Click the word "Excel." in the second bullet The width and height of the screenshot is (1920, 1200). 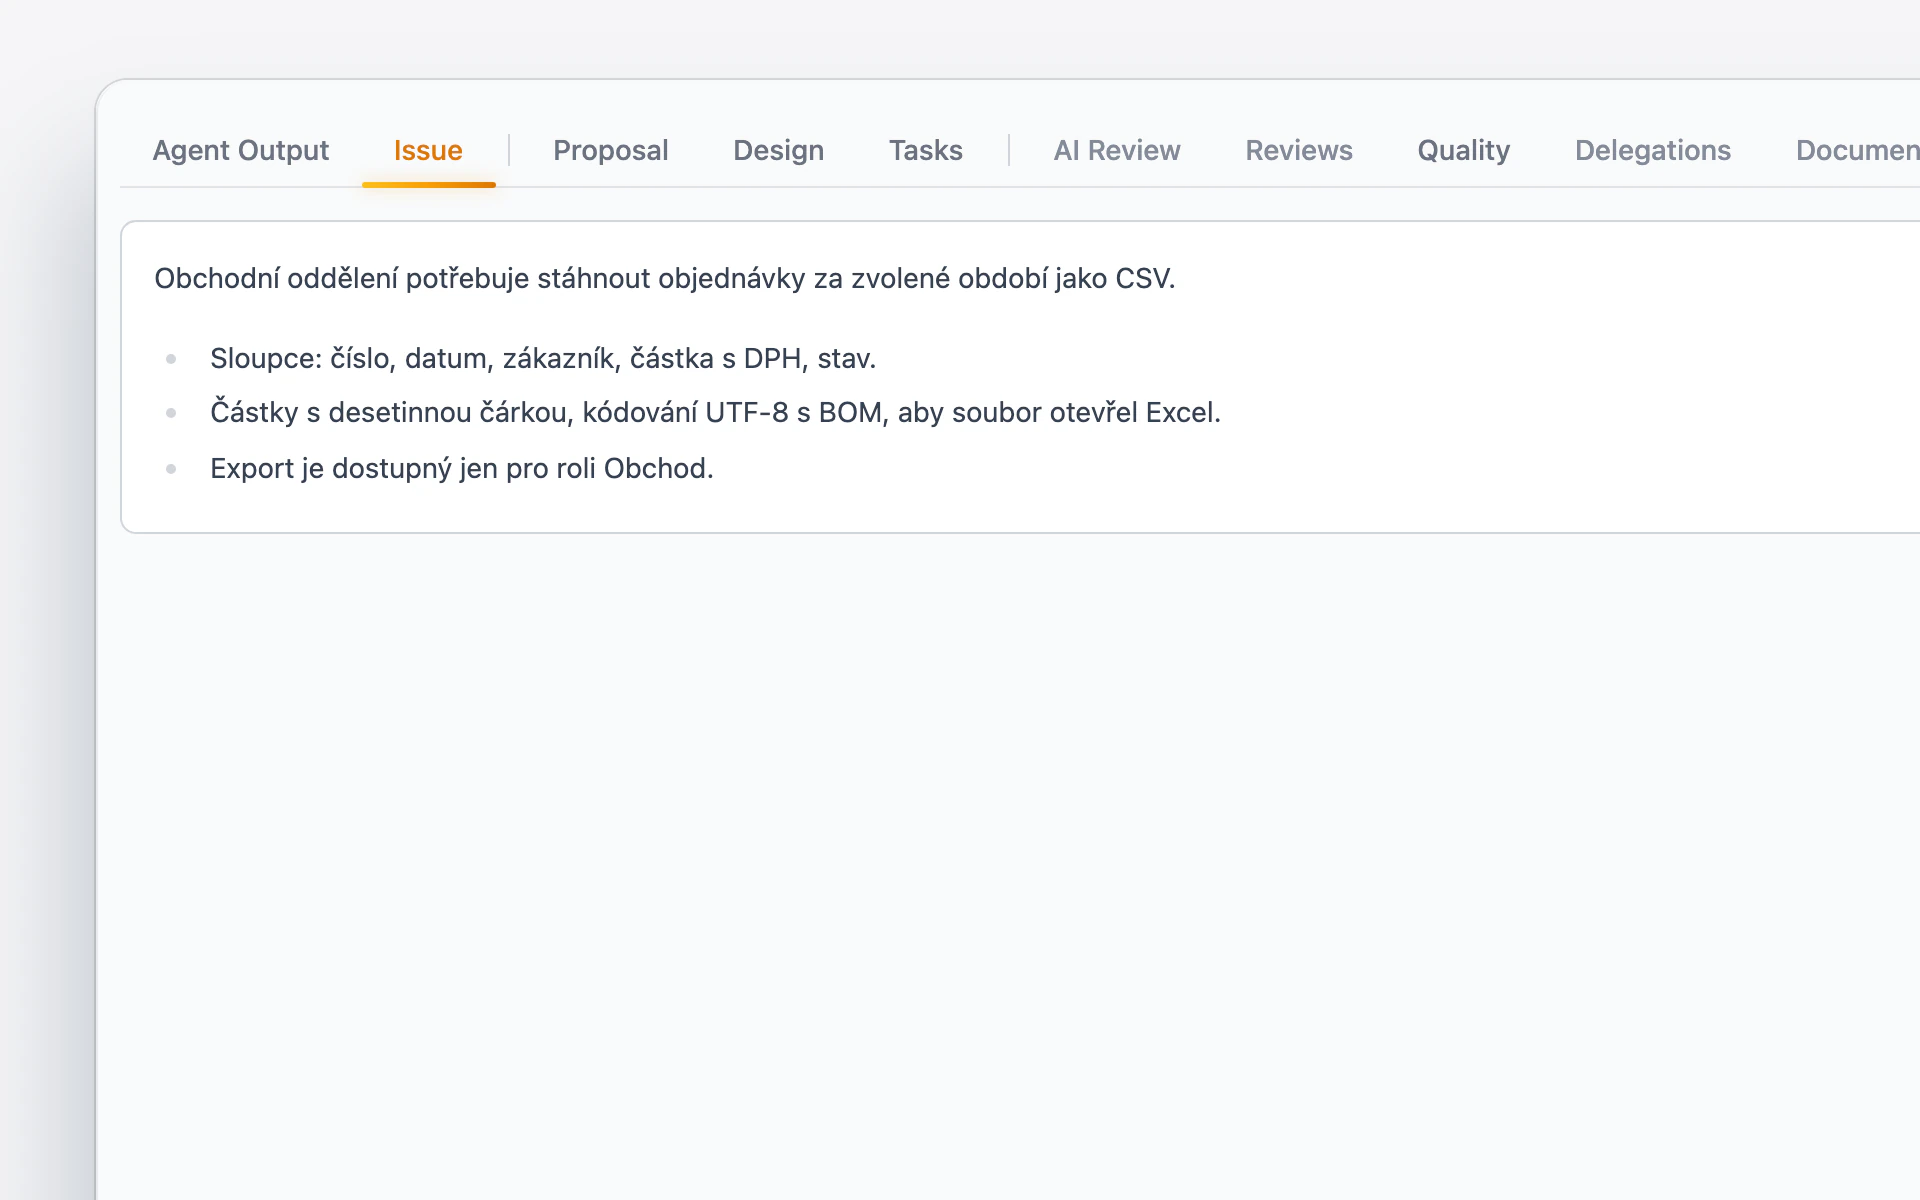(x=1183, y=412)
